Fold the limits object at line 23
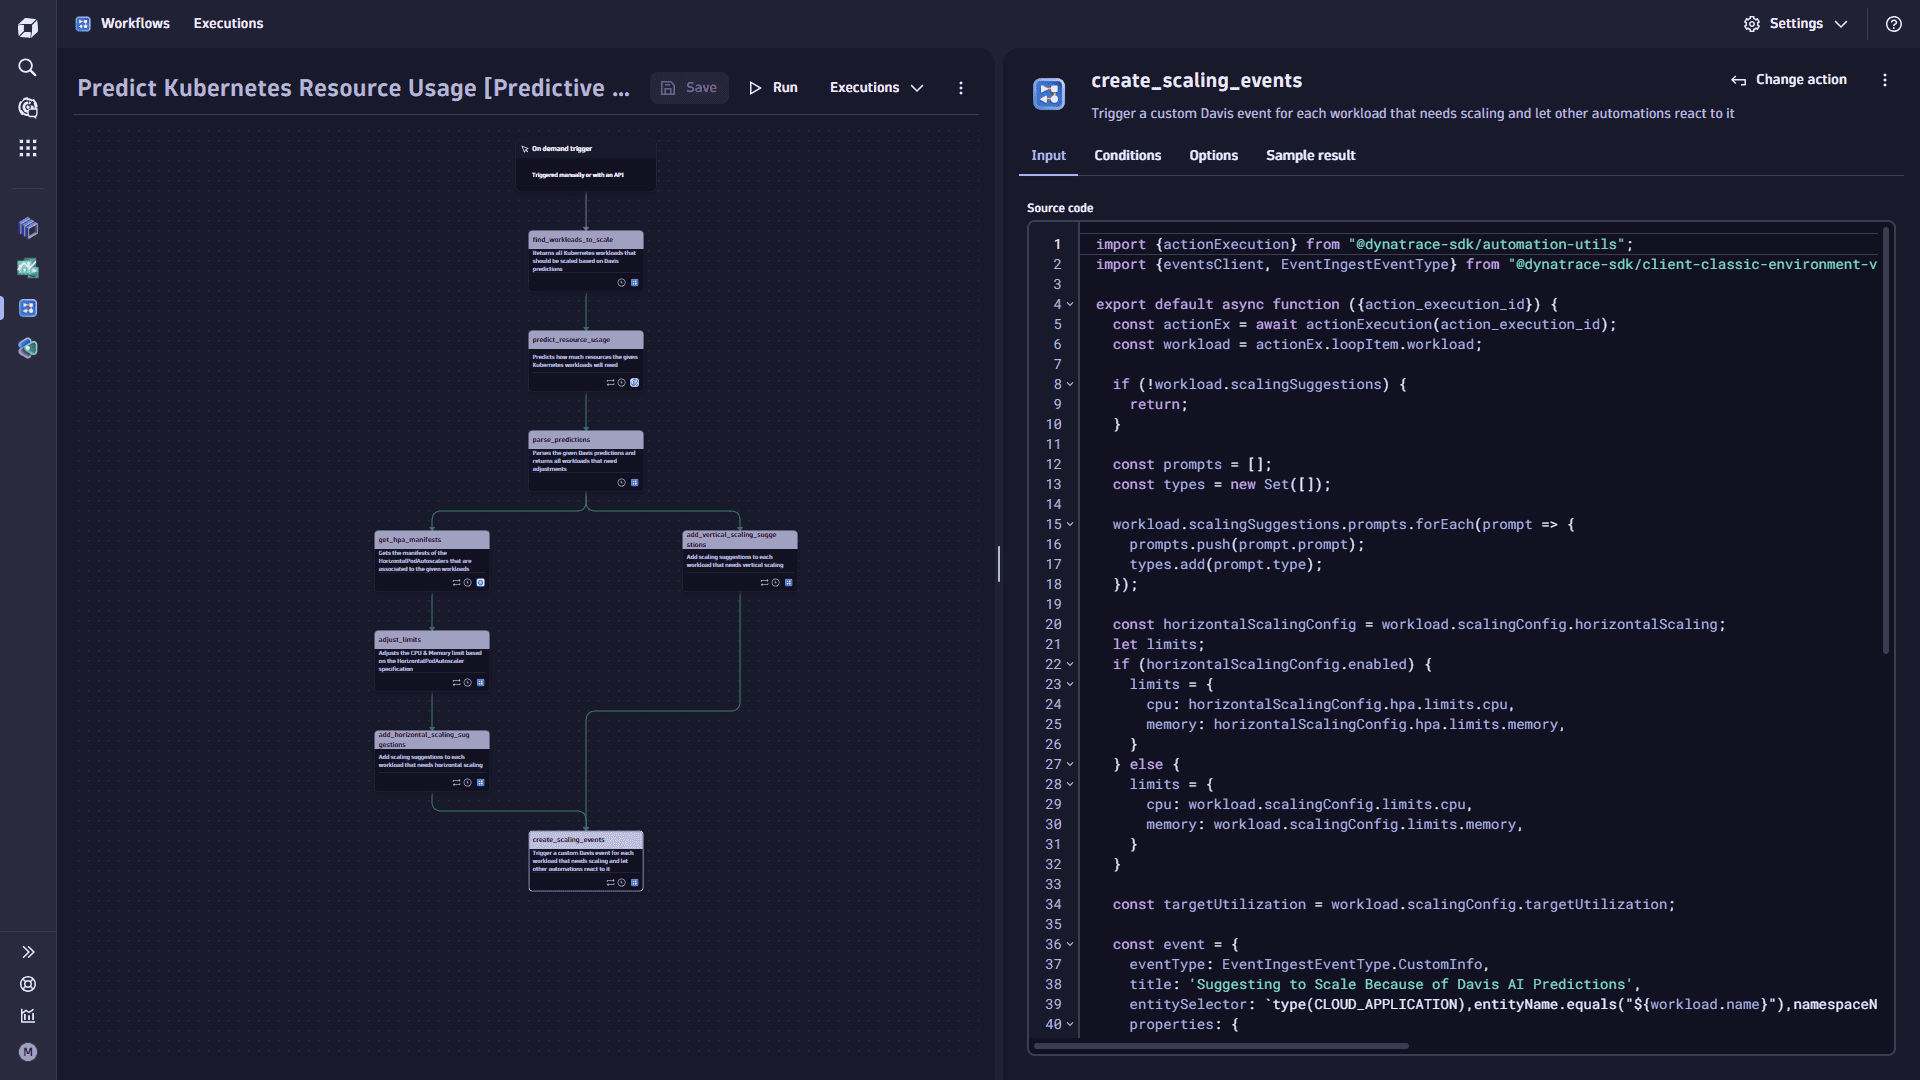 click(x=1070, y=684)
